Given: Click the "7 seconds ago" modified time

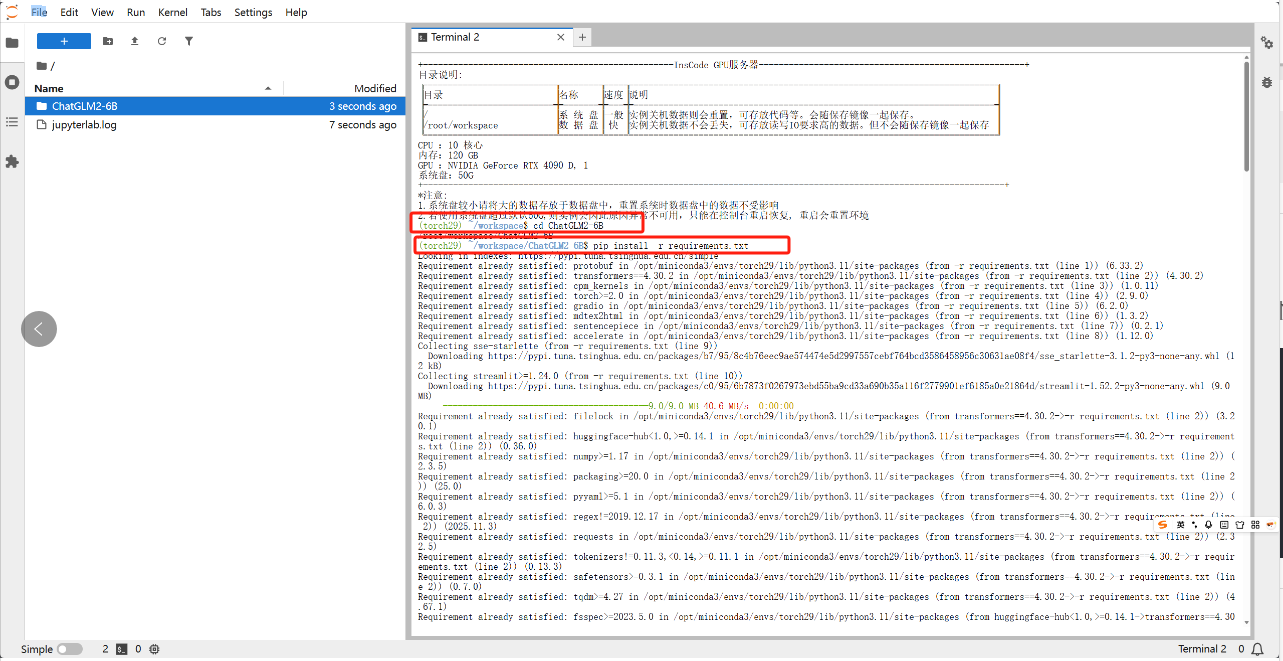Looking at the screenshot, I should pyautogui.click(x=363, y=125).
